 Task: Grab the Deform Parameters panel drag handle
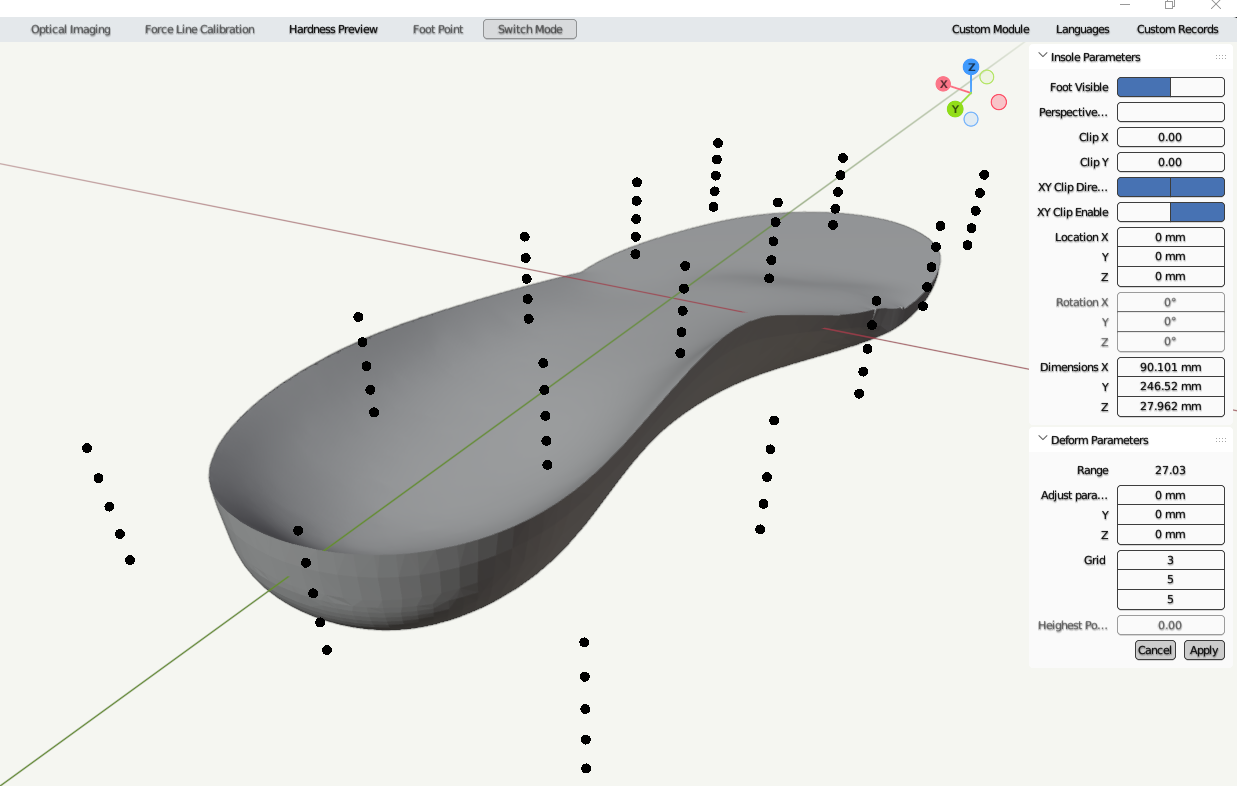coord(1220,440)
